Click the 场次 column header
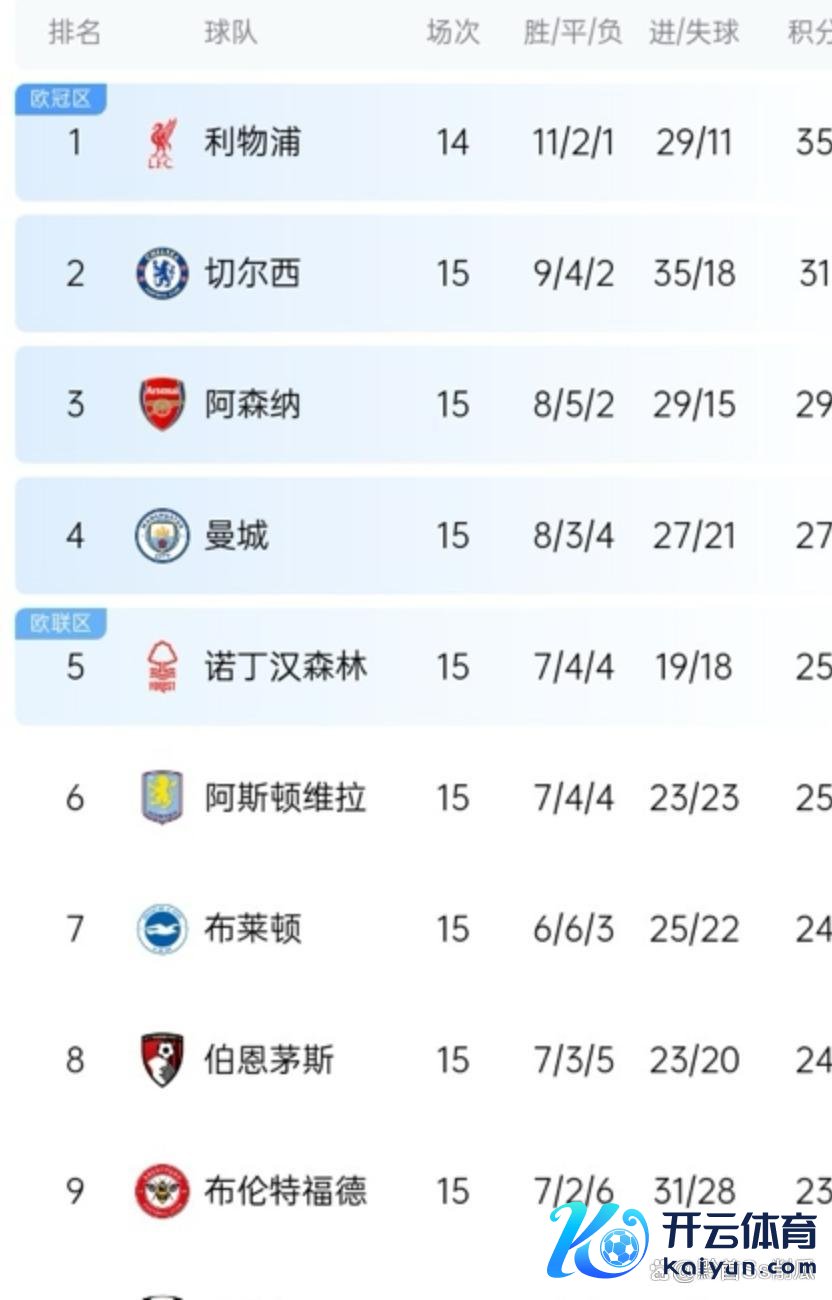This screenshot has width=832, height=1300. (453, 32)
